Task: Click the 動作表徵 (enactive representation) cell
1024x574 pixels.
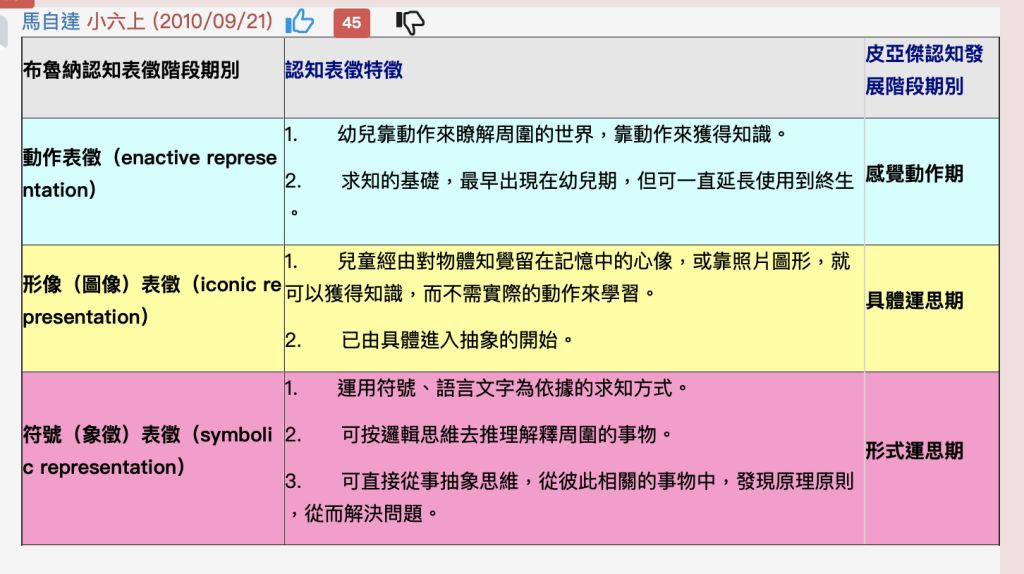Action: [x=150, y=174]
